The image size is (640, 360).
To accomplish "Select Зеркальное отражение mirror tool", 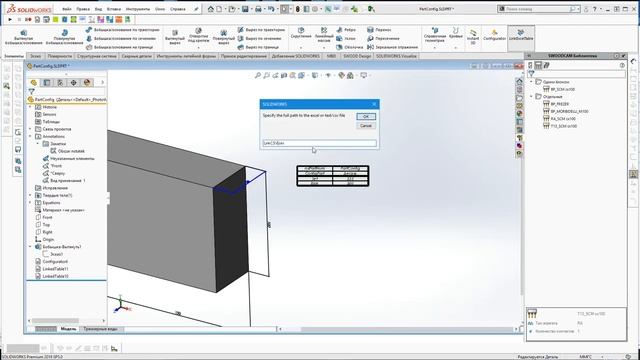I will click(x=392, y=47).
